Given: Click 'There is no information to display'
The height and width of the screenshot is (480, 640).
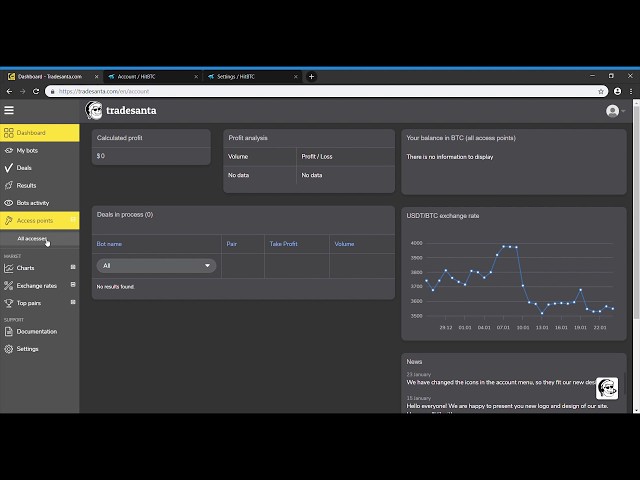Looking at the screenshot, I should [x=450, y=157].
